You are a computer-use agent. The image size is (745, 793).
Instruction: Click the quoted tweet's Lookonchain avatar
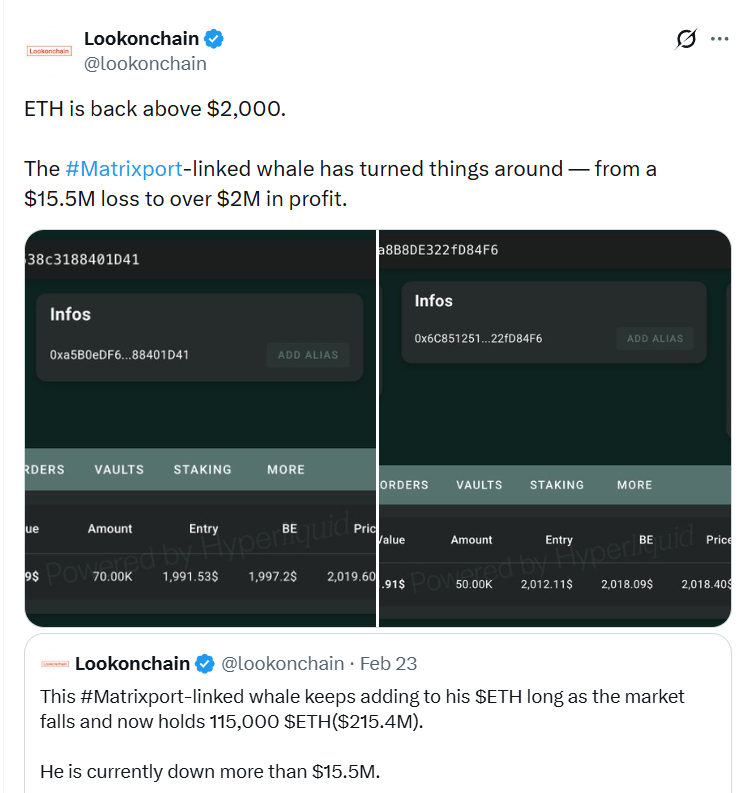click(x=55, y=663)
